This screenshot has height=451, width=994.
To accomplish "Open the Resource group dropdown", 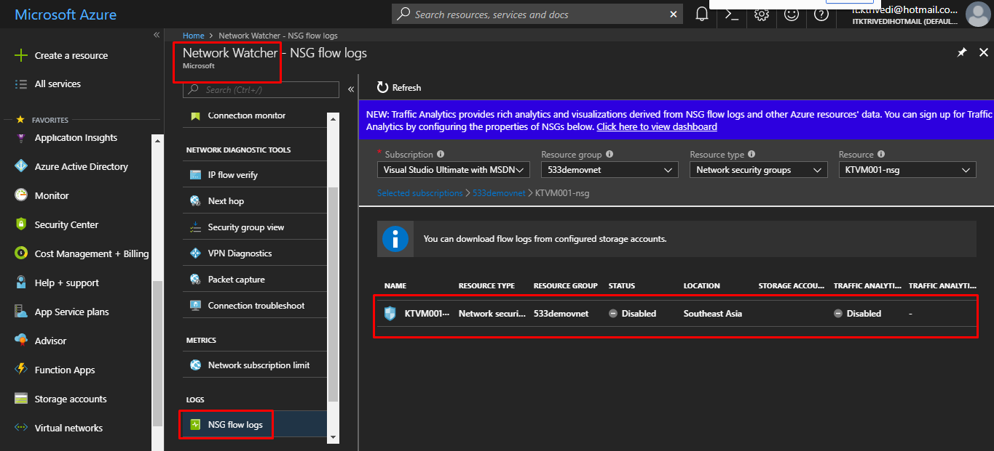I will coord(609,170).
